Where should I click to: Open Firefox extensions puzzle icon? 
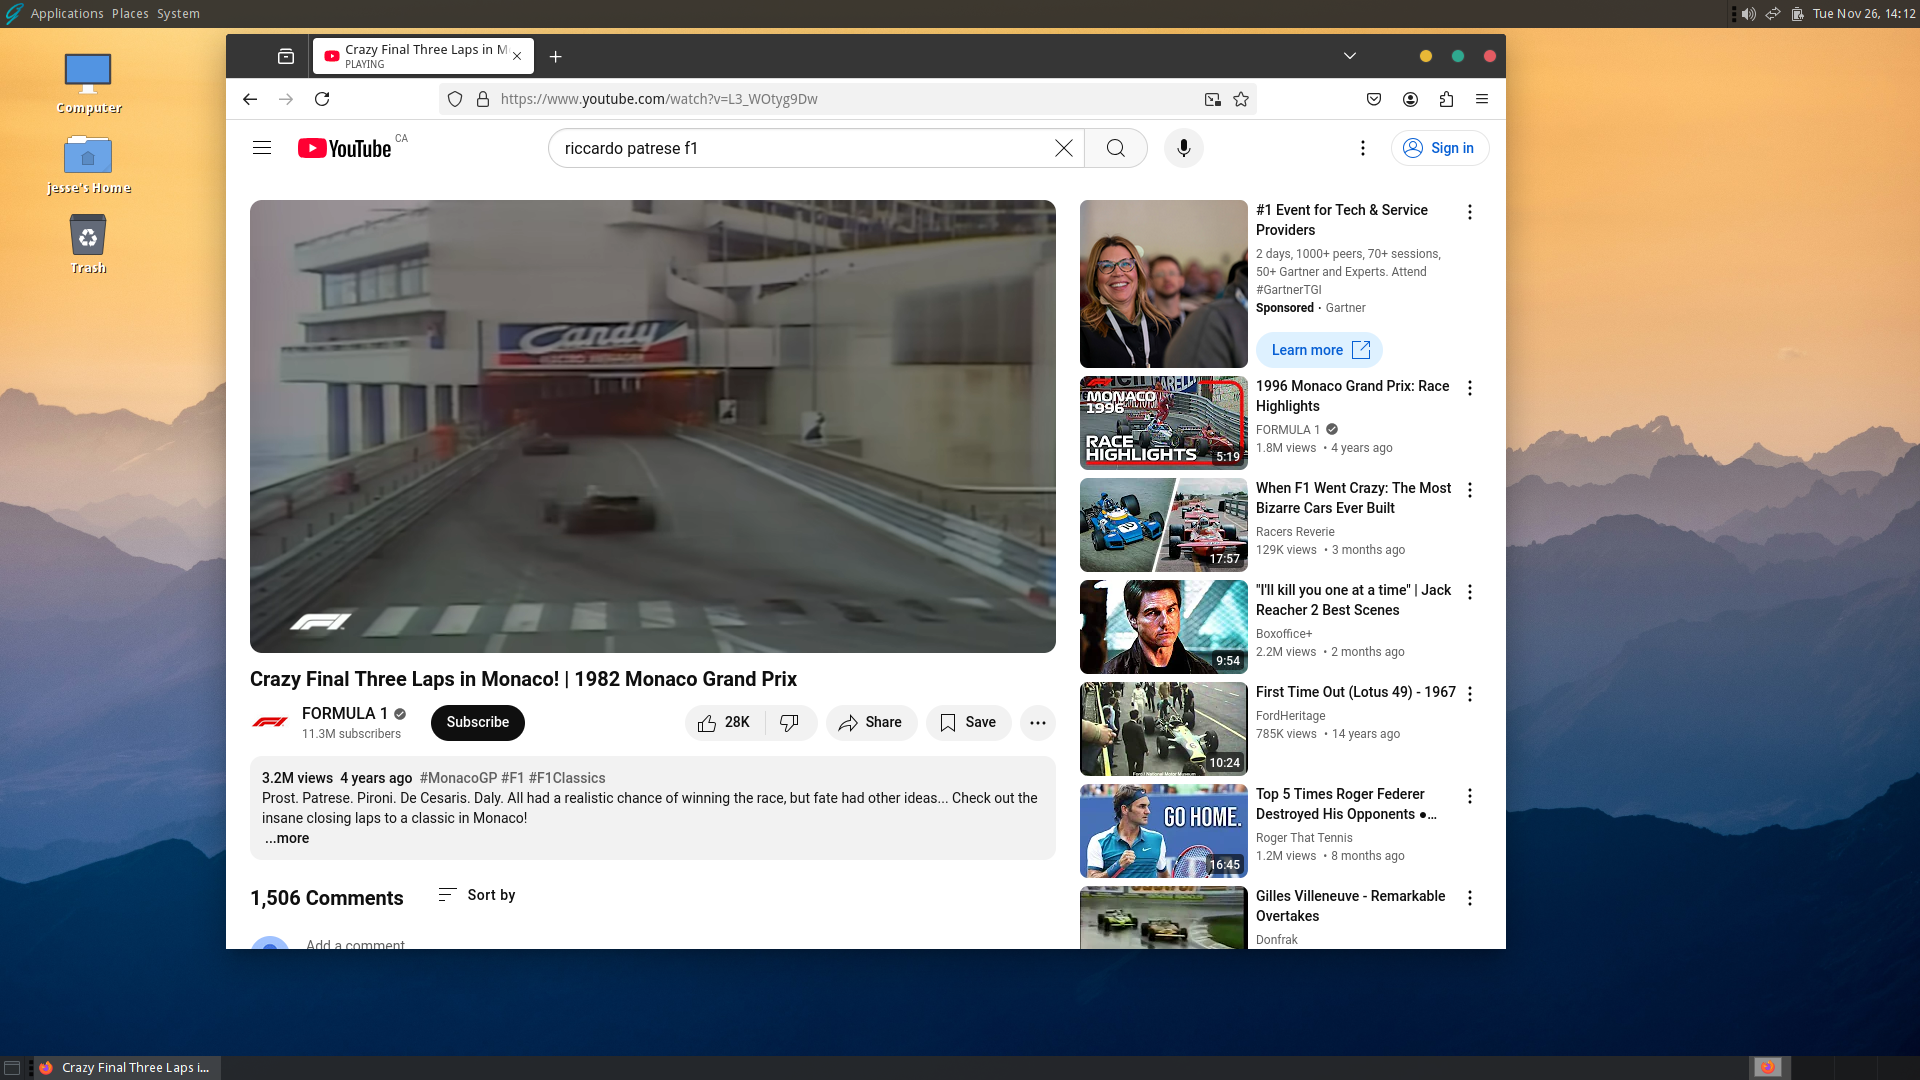[x=1446, y=99]
